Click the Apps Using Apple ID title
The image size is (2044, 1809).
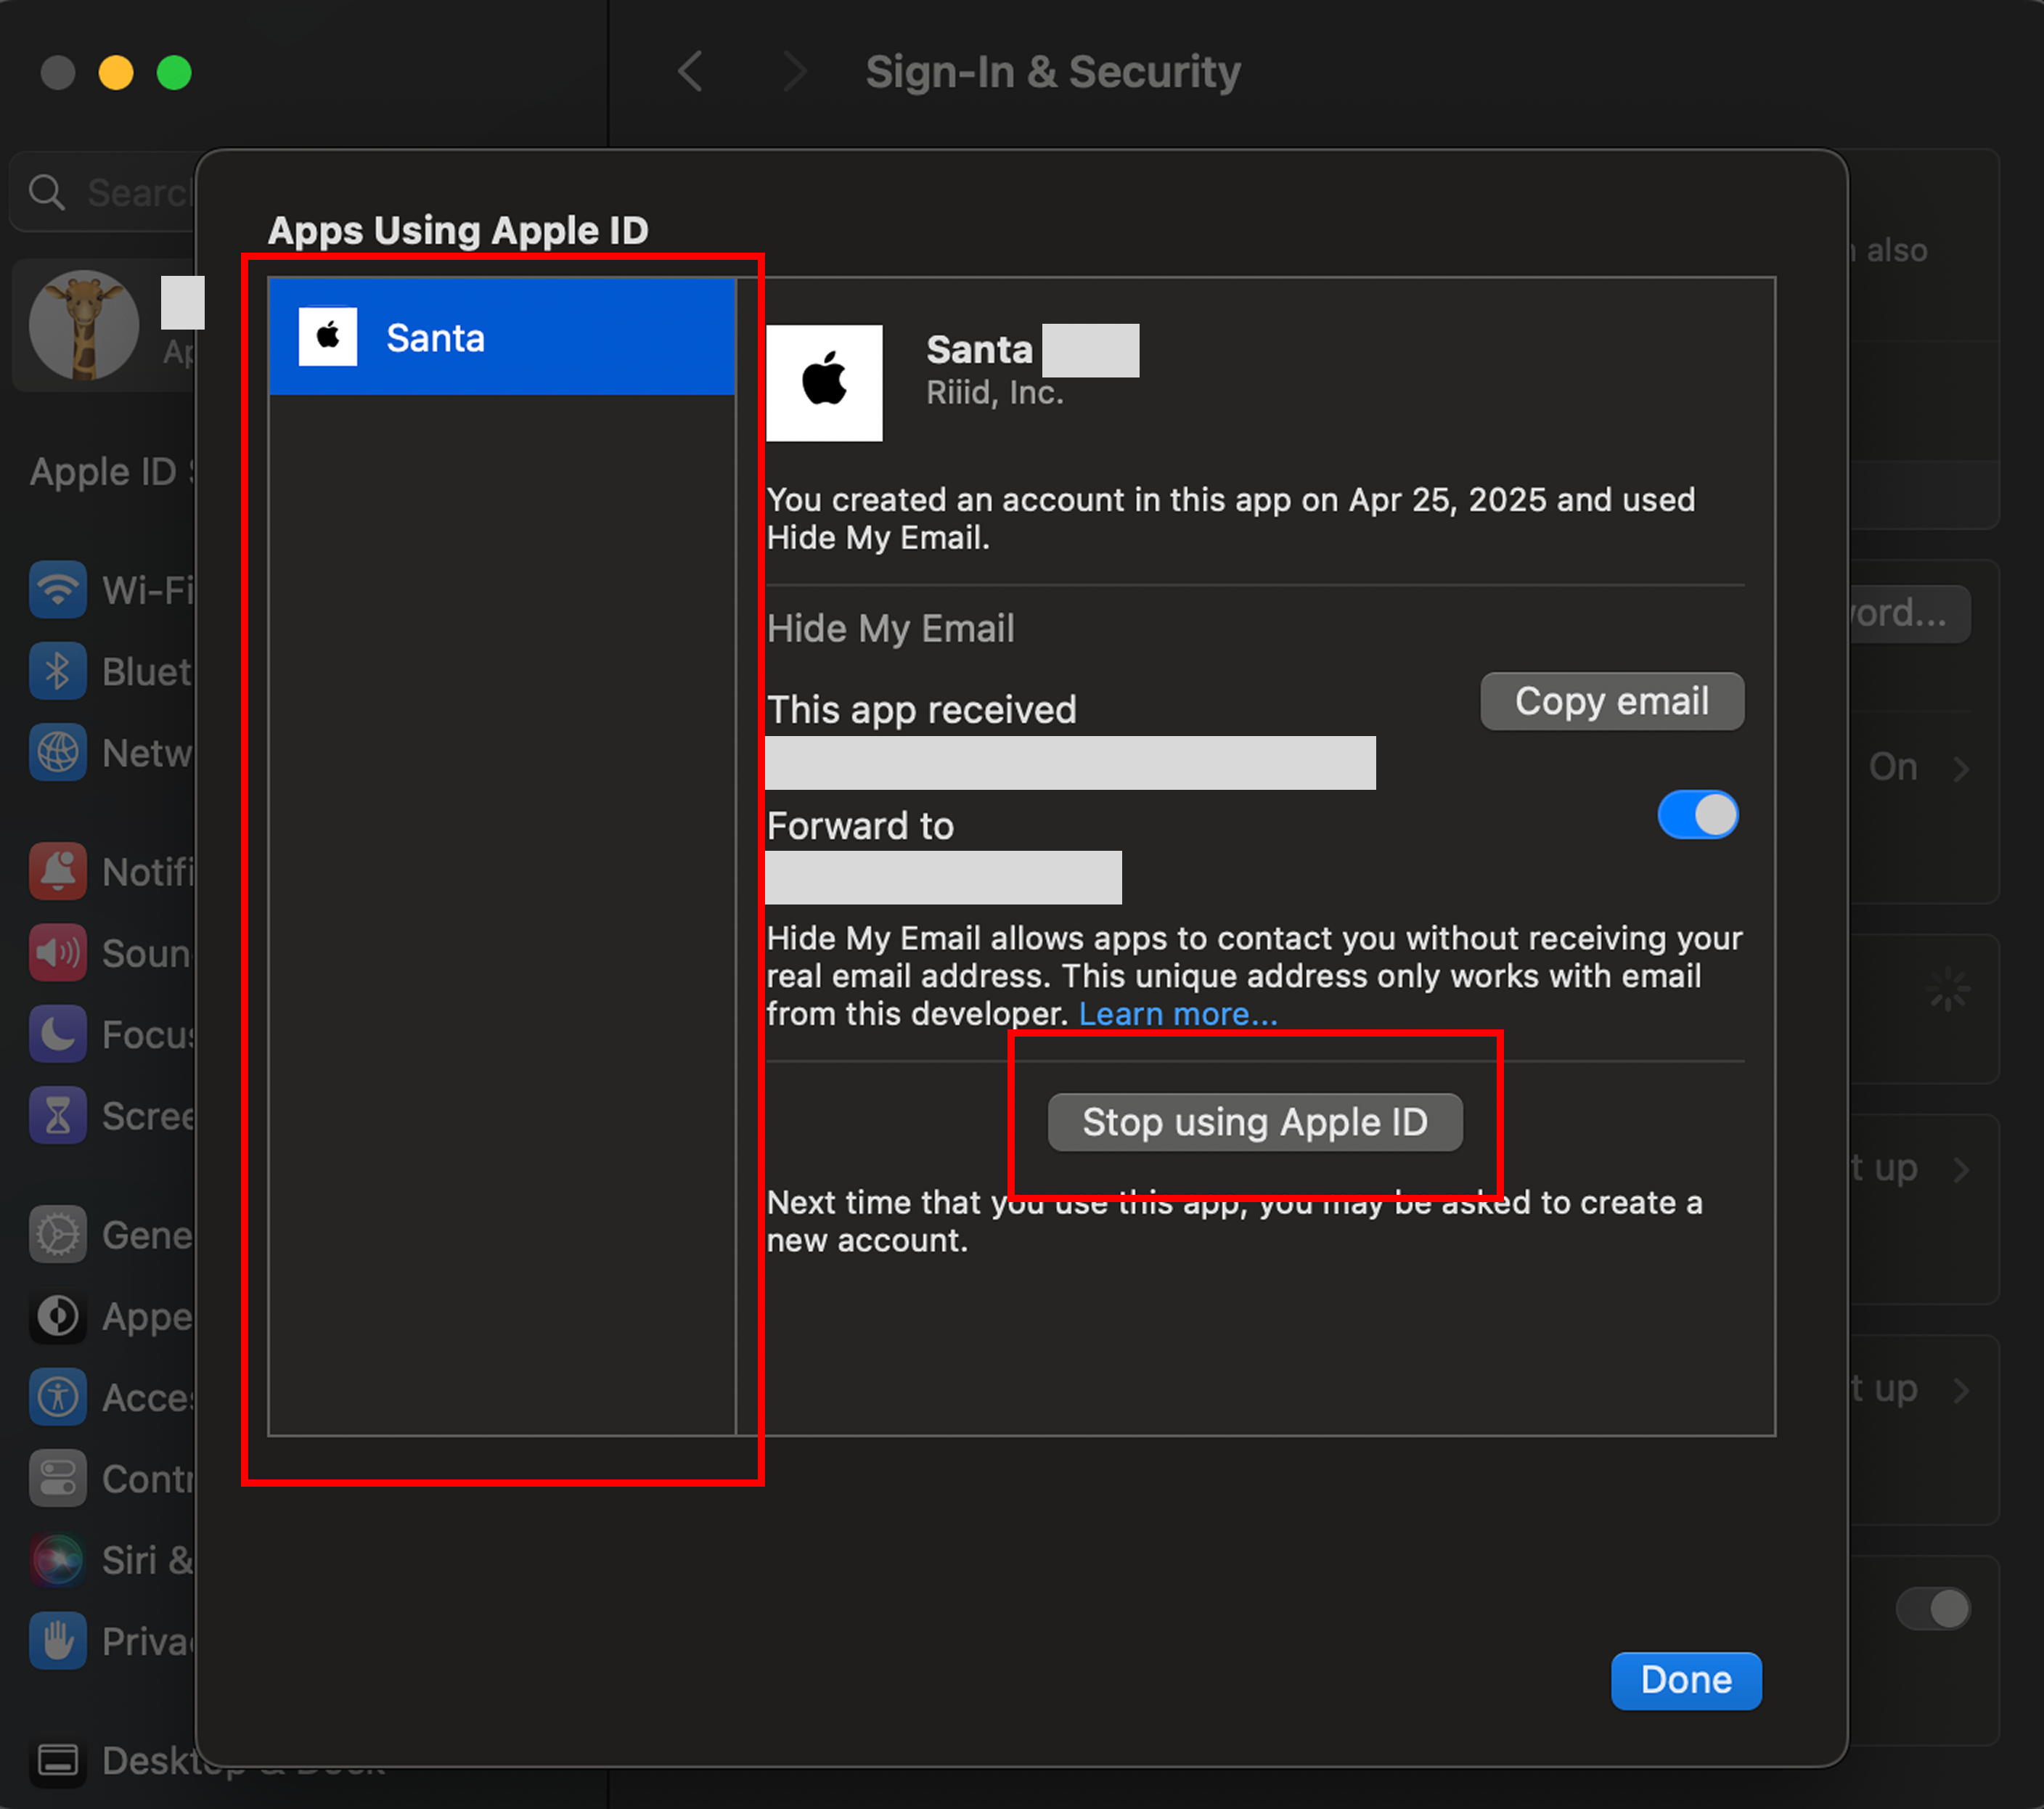tap(458, 230)
